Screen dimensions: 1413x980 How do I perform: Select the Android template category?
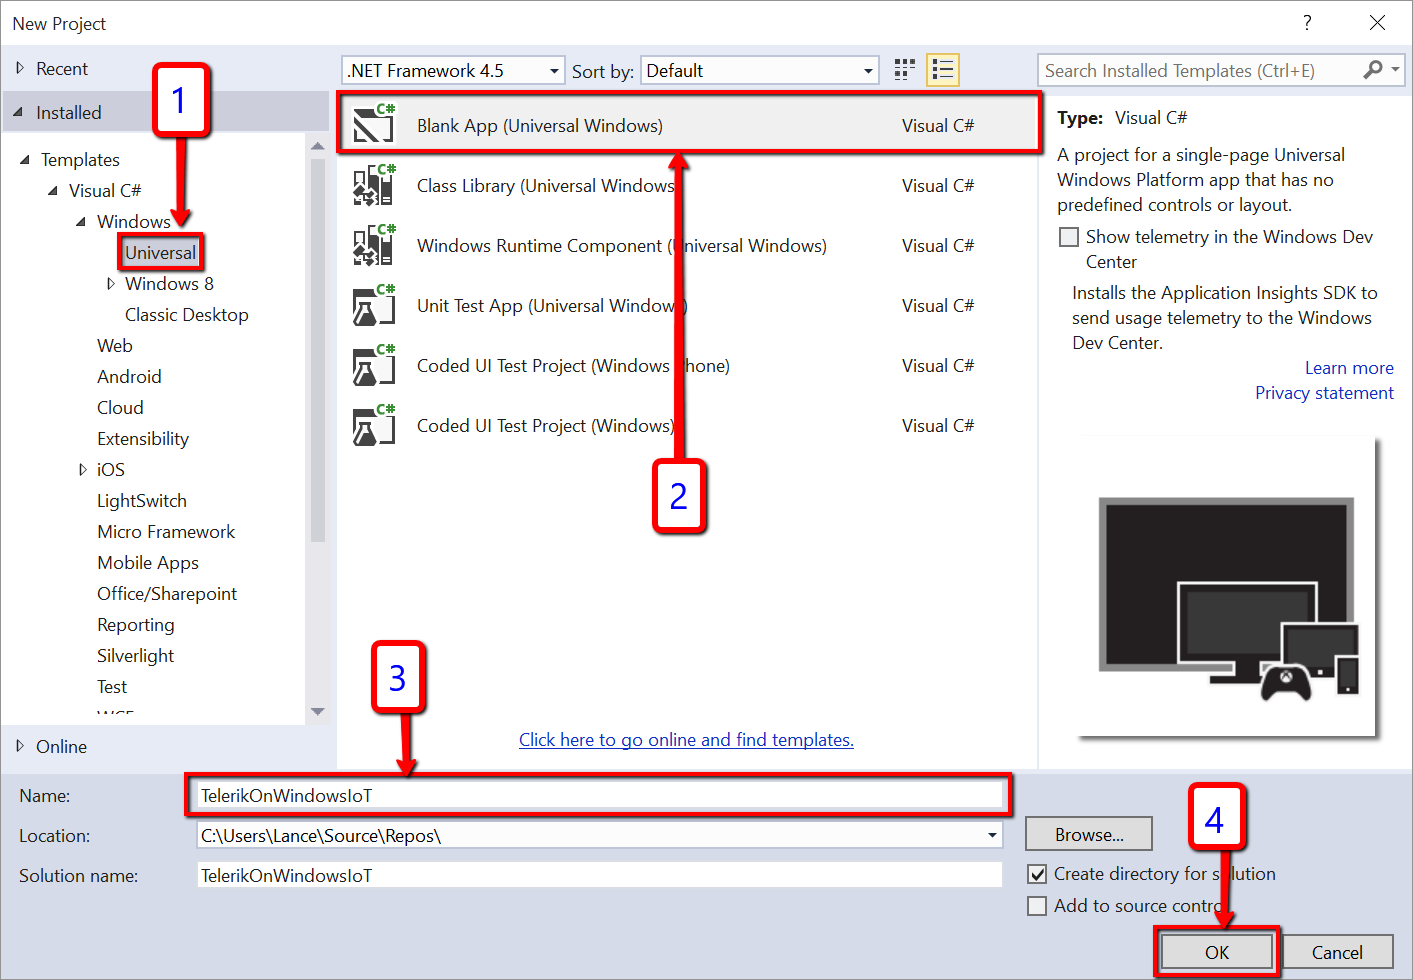click(x=129, y=377)
